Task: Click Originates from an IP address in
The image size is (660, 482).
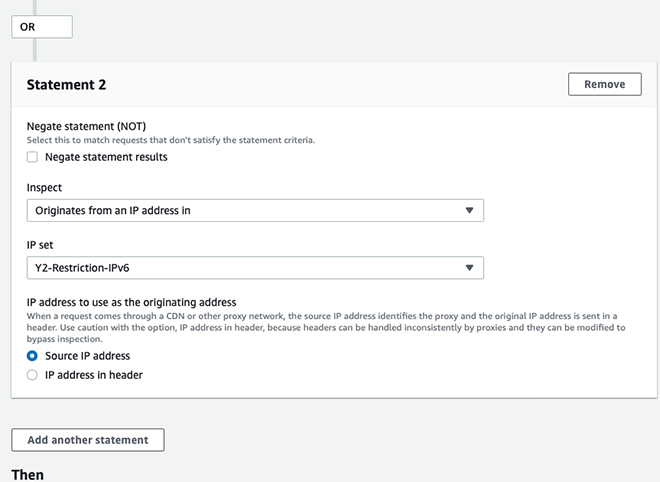Action: pyautogui.click(x=113, y=210)
